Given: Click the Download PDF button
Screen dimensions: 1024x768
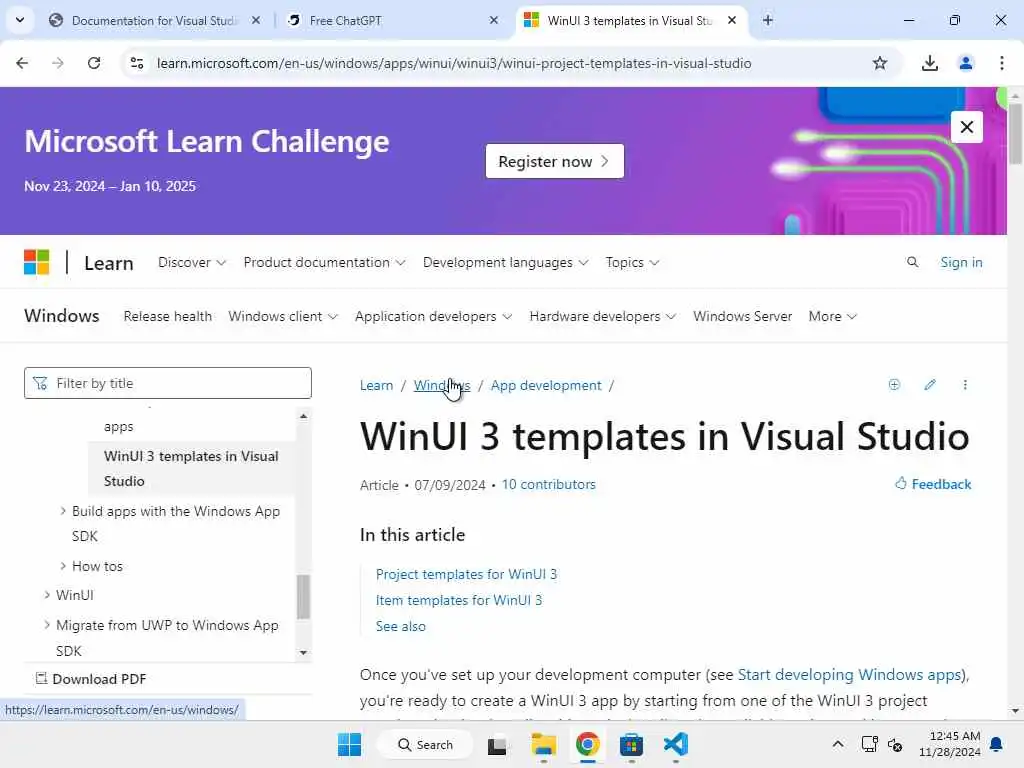Looking at the screenshot, I should 91,679.
